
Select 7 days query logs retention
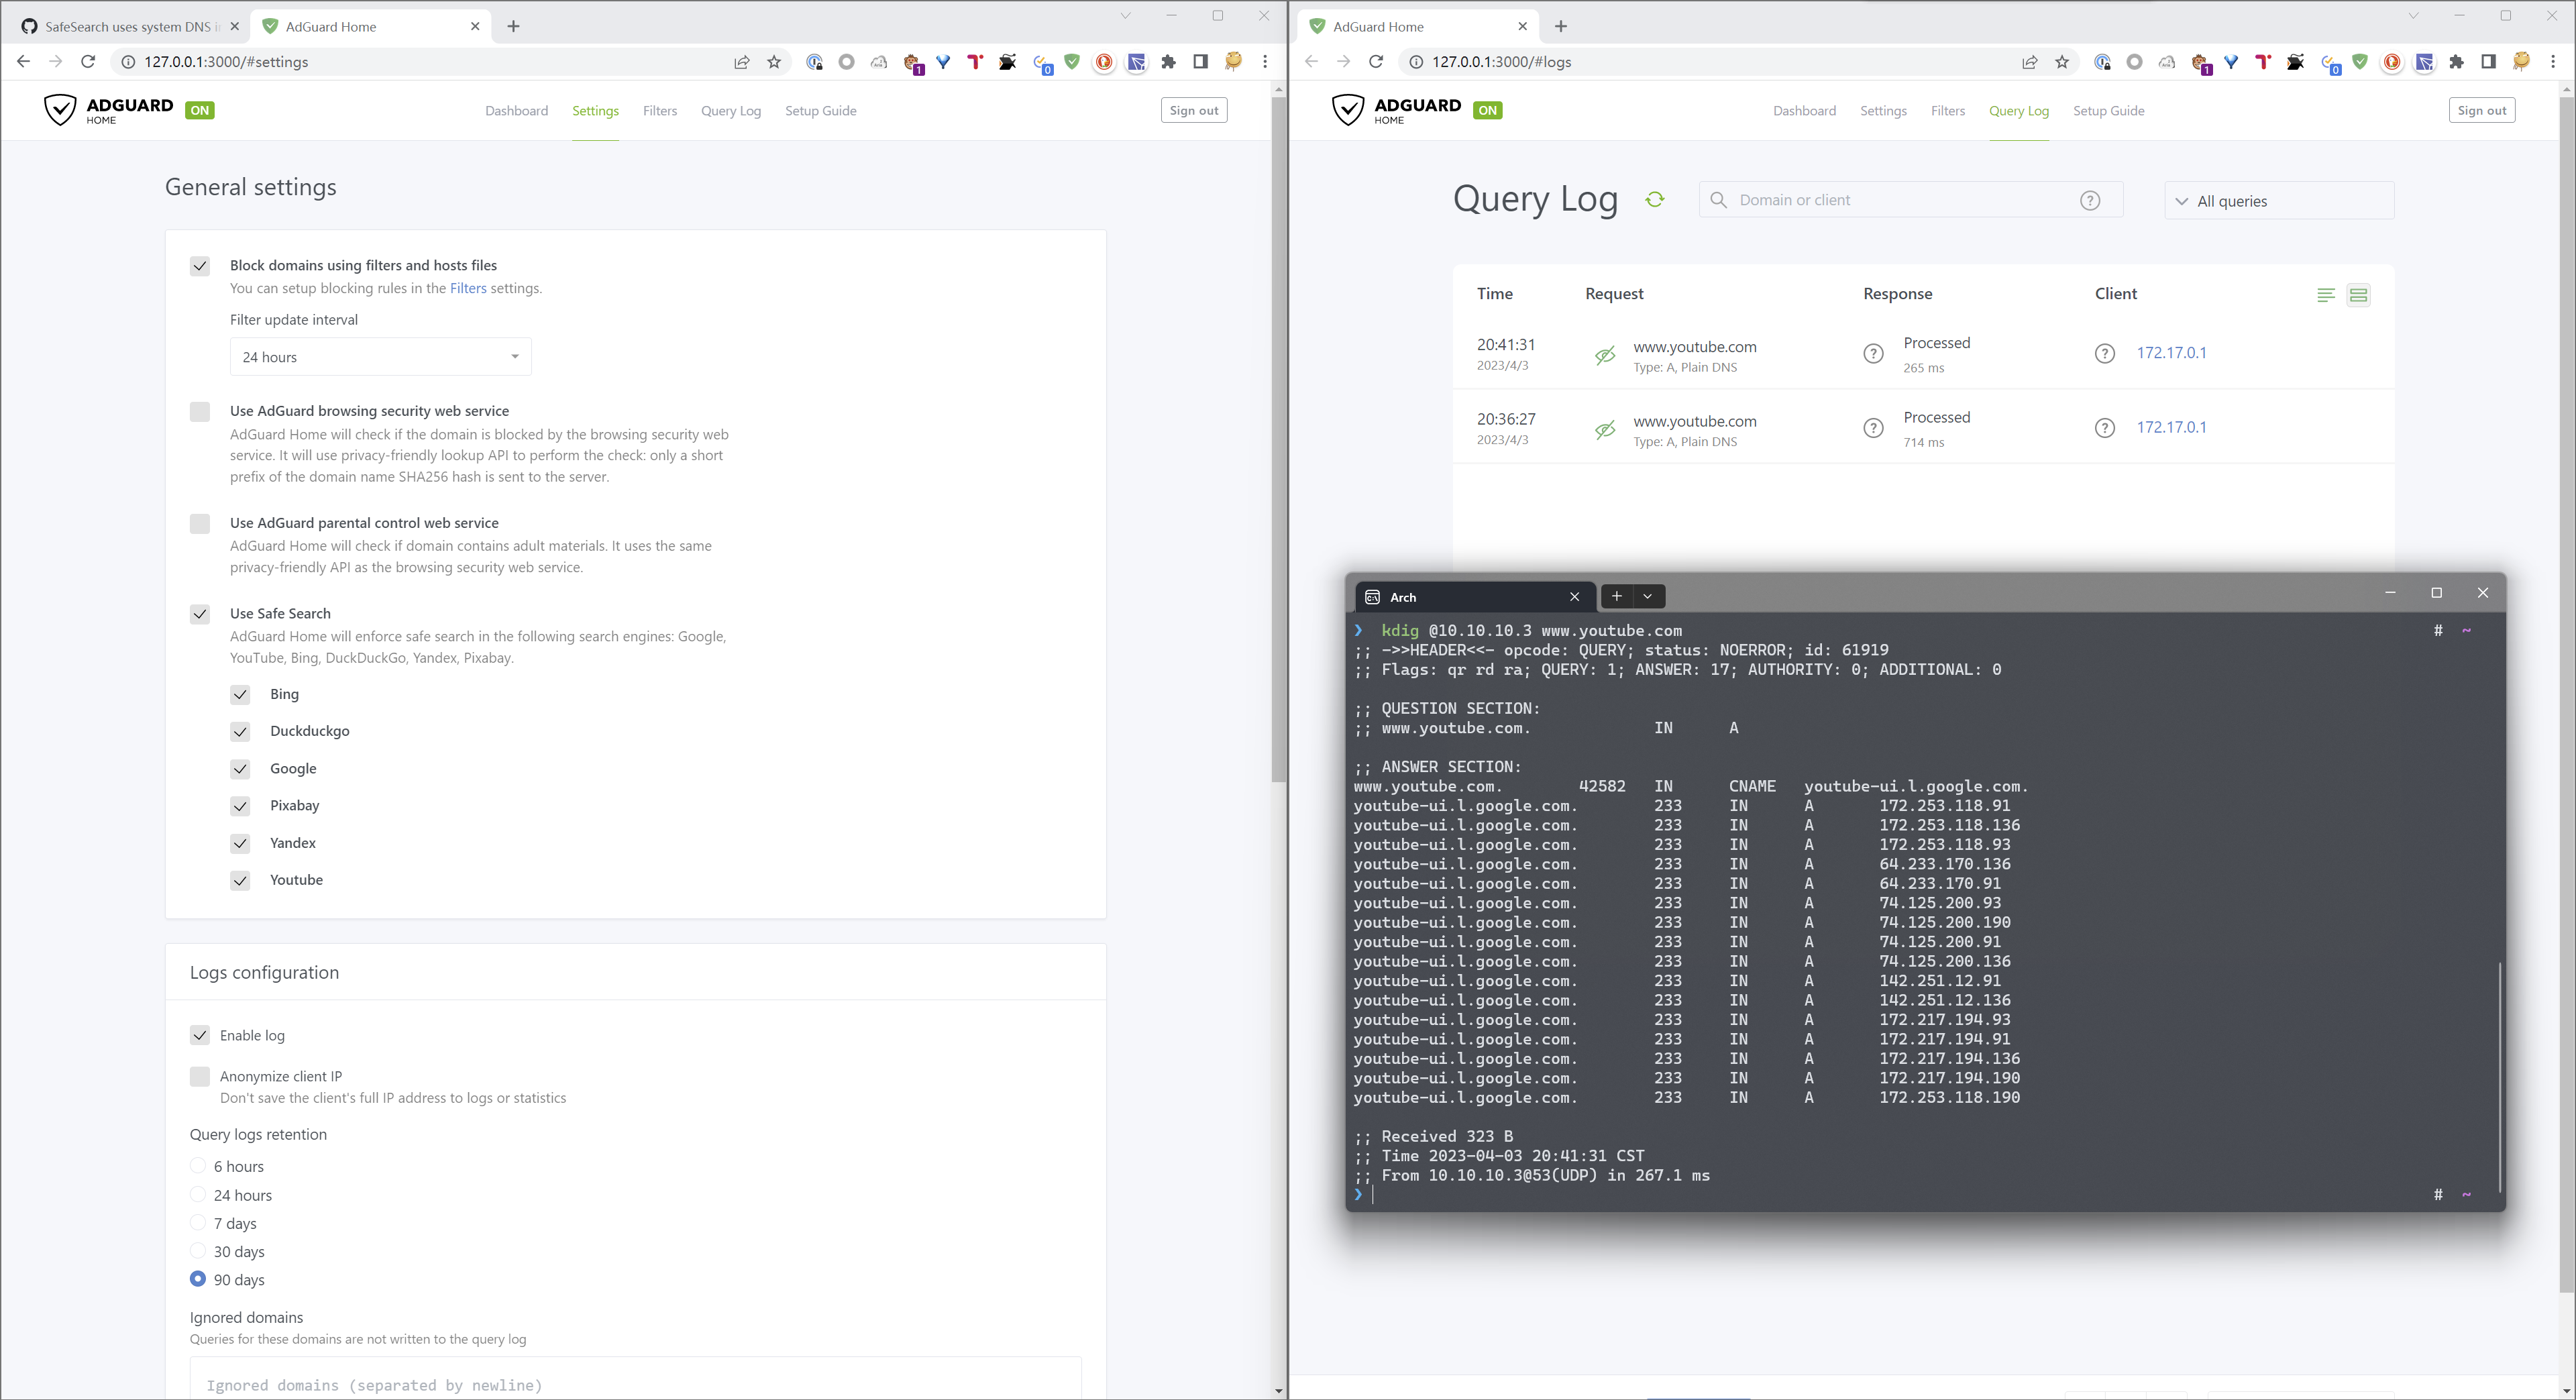point(198,1223)
